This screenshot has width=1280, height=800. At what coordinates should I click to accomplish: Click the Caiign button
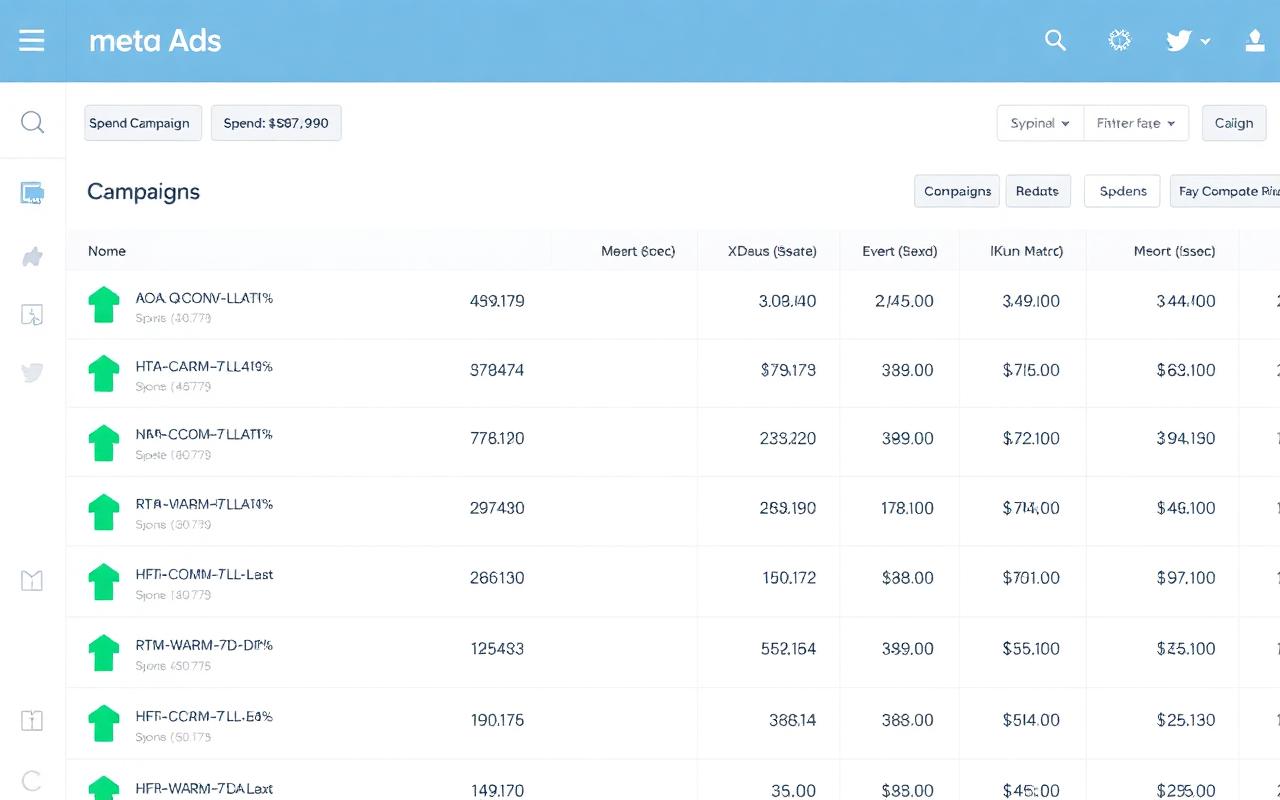pos(1234,122)
